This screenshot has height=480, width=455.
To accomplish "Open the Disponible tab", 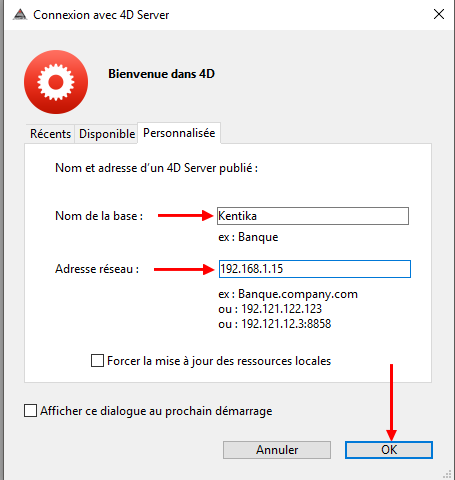I will click(x=107, y=134).
